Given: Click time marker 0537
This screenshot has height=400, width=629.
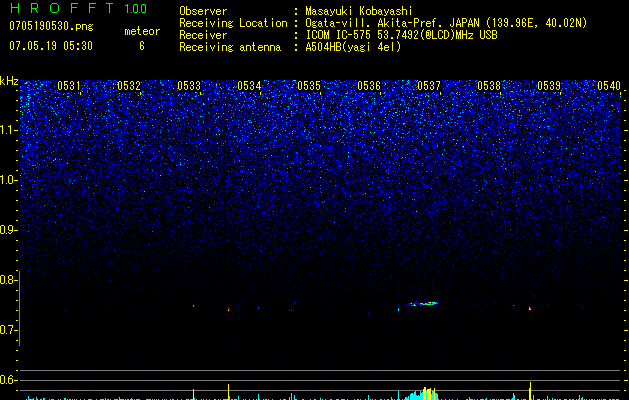Looking at the screenshot, I should 429,85.
